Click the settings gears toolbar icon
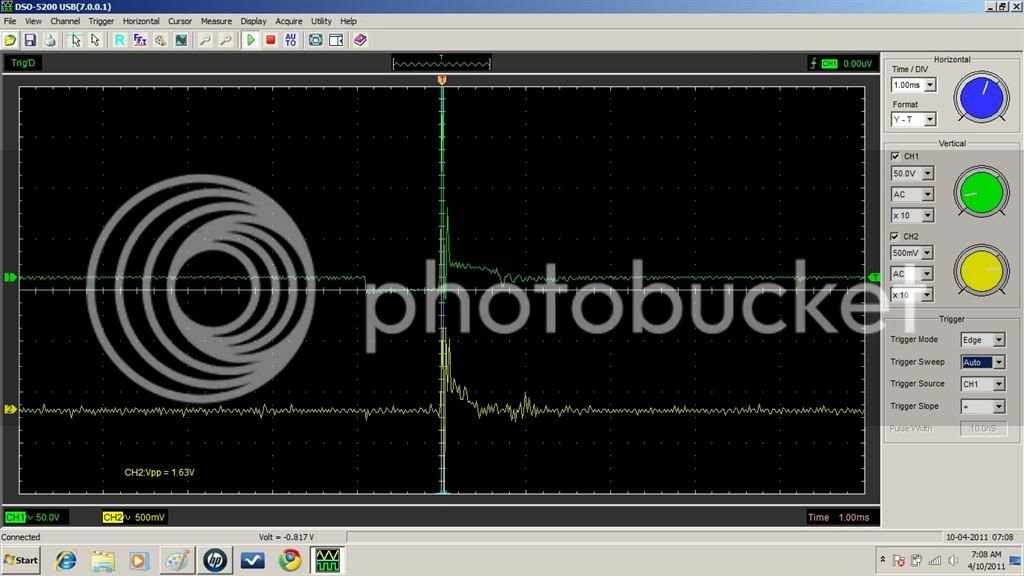Viewport: 1024px width, 576px height. pos(161,40)
